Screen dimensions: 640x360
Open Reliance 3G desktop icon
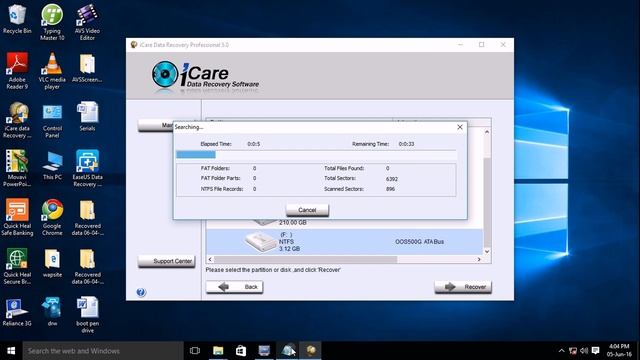point(17,312)
